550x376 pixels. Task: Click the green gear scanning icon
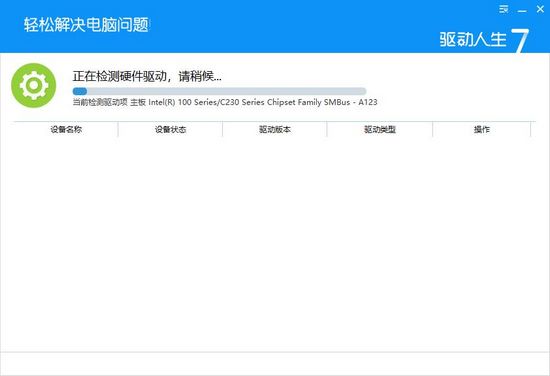point(34,85)
